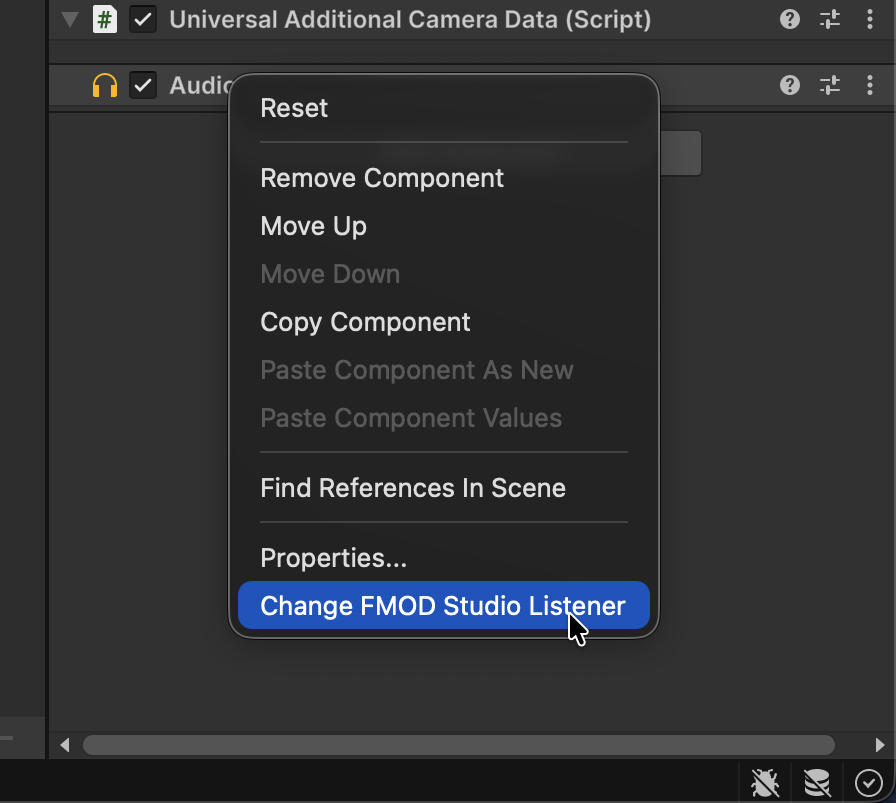The image size is (896, 803).
Task: Click the Audio Listener component title
Action: 200,86
